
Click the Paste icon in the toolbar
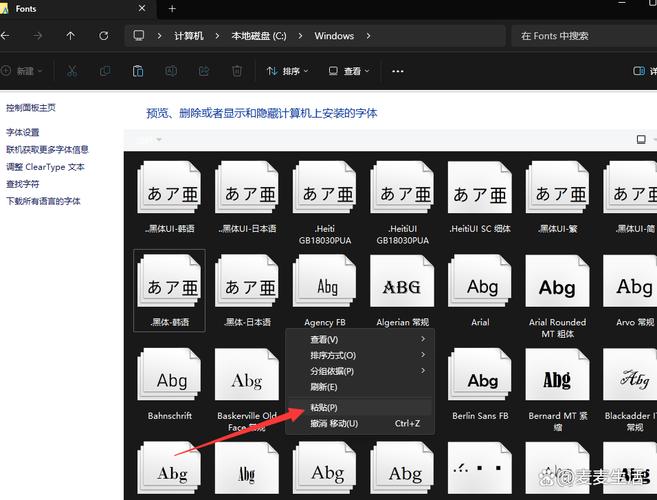(x=138, y=72)
